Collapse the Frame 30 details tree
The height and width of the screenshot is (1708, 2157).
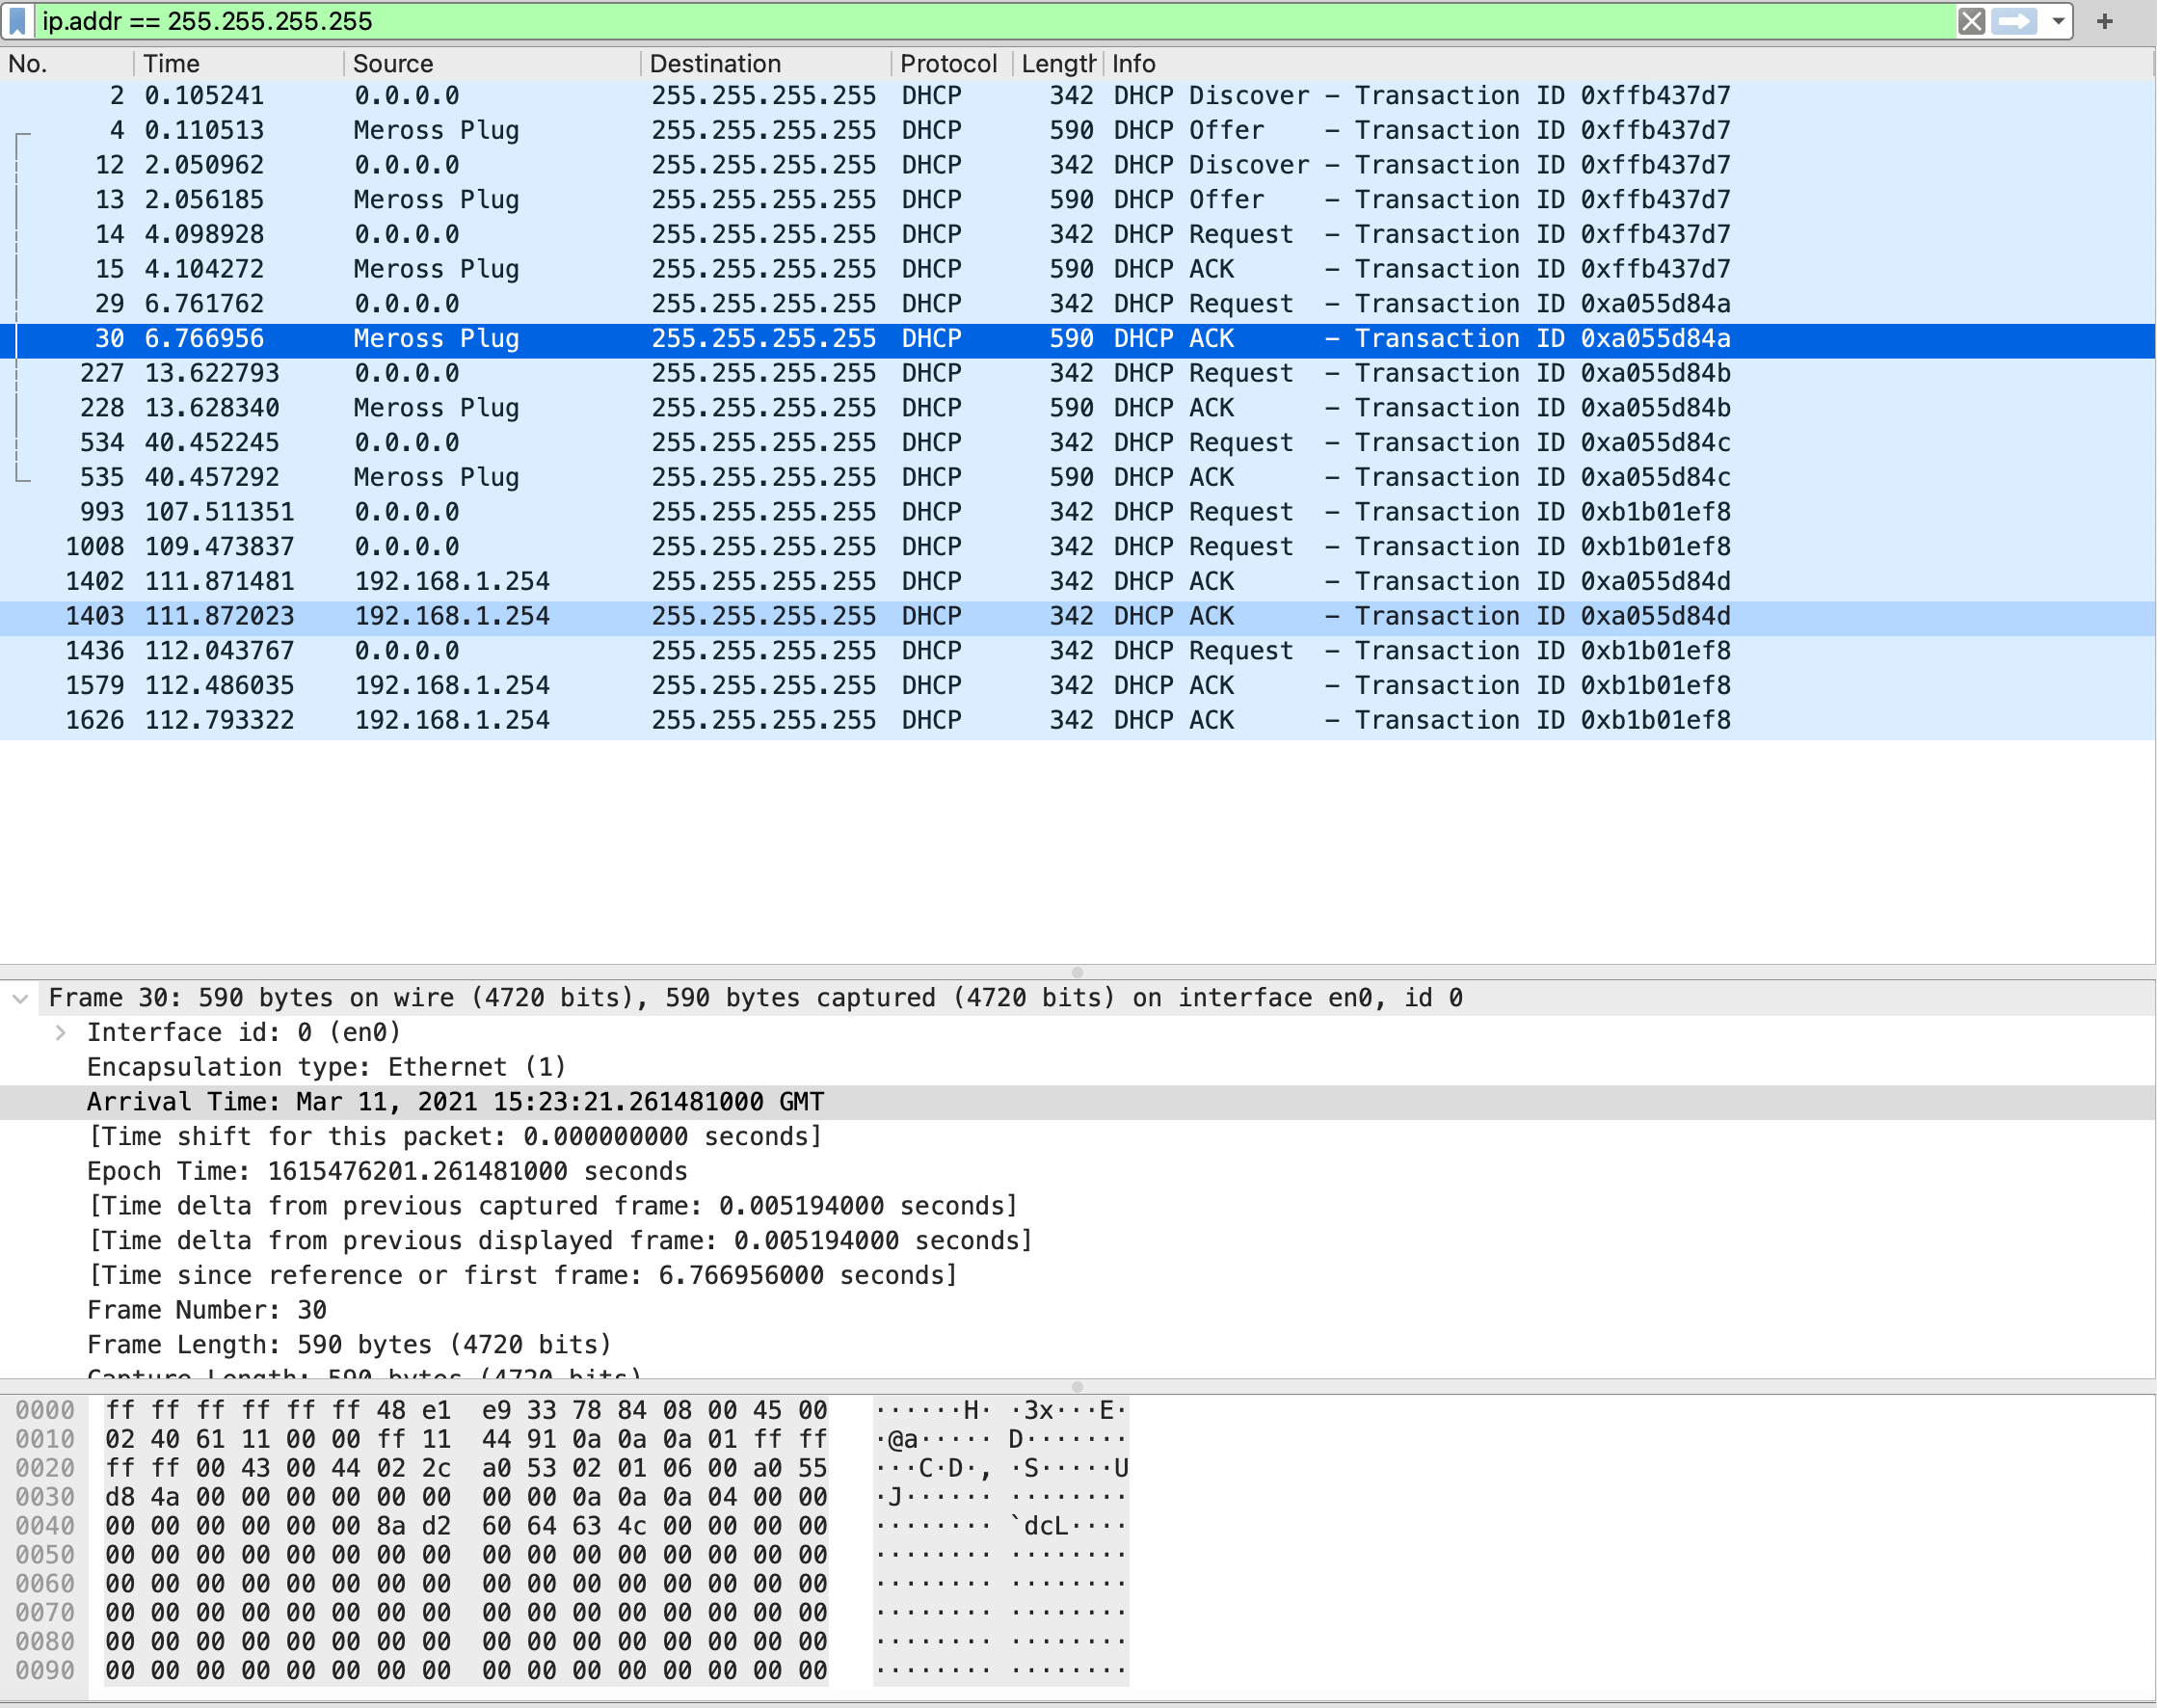point(20,998)
